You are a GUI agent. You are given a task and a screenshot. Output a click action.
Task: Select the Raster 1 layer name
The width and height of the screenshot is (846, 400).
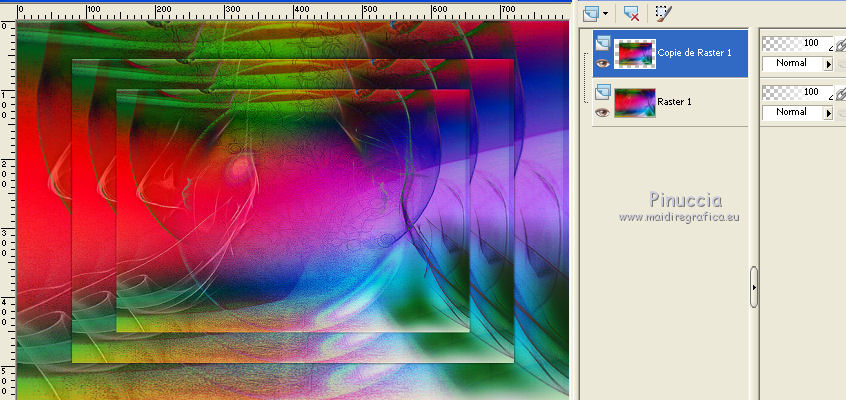[675, 101]
